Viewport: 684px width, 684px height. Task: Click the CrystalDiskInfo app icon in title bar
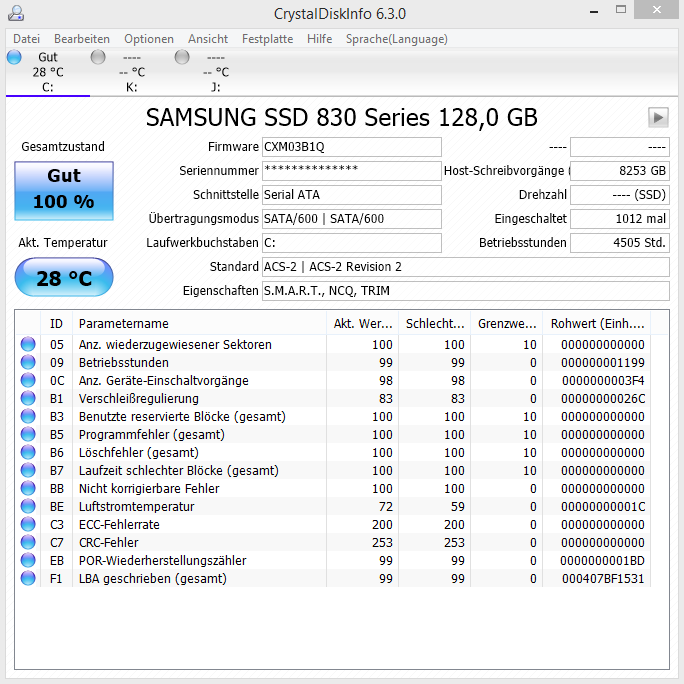(x=16, y=13)
